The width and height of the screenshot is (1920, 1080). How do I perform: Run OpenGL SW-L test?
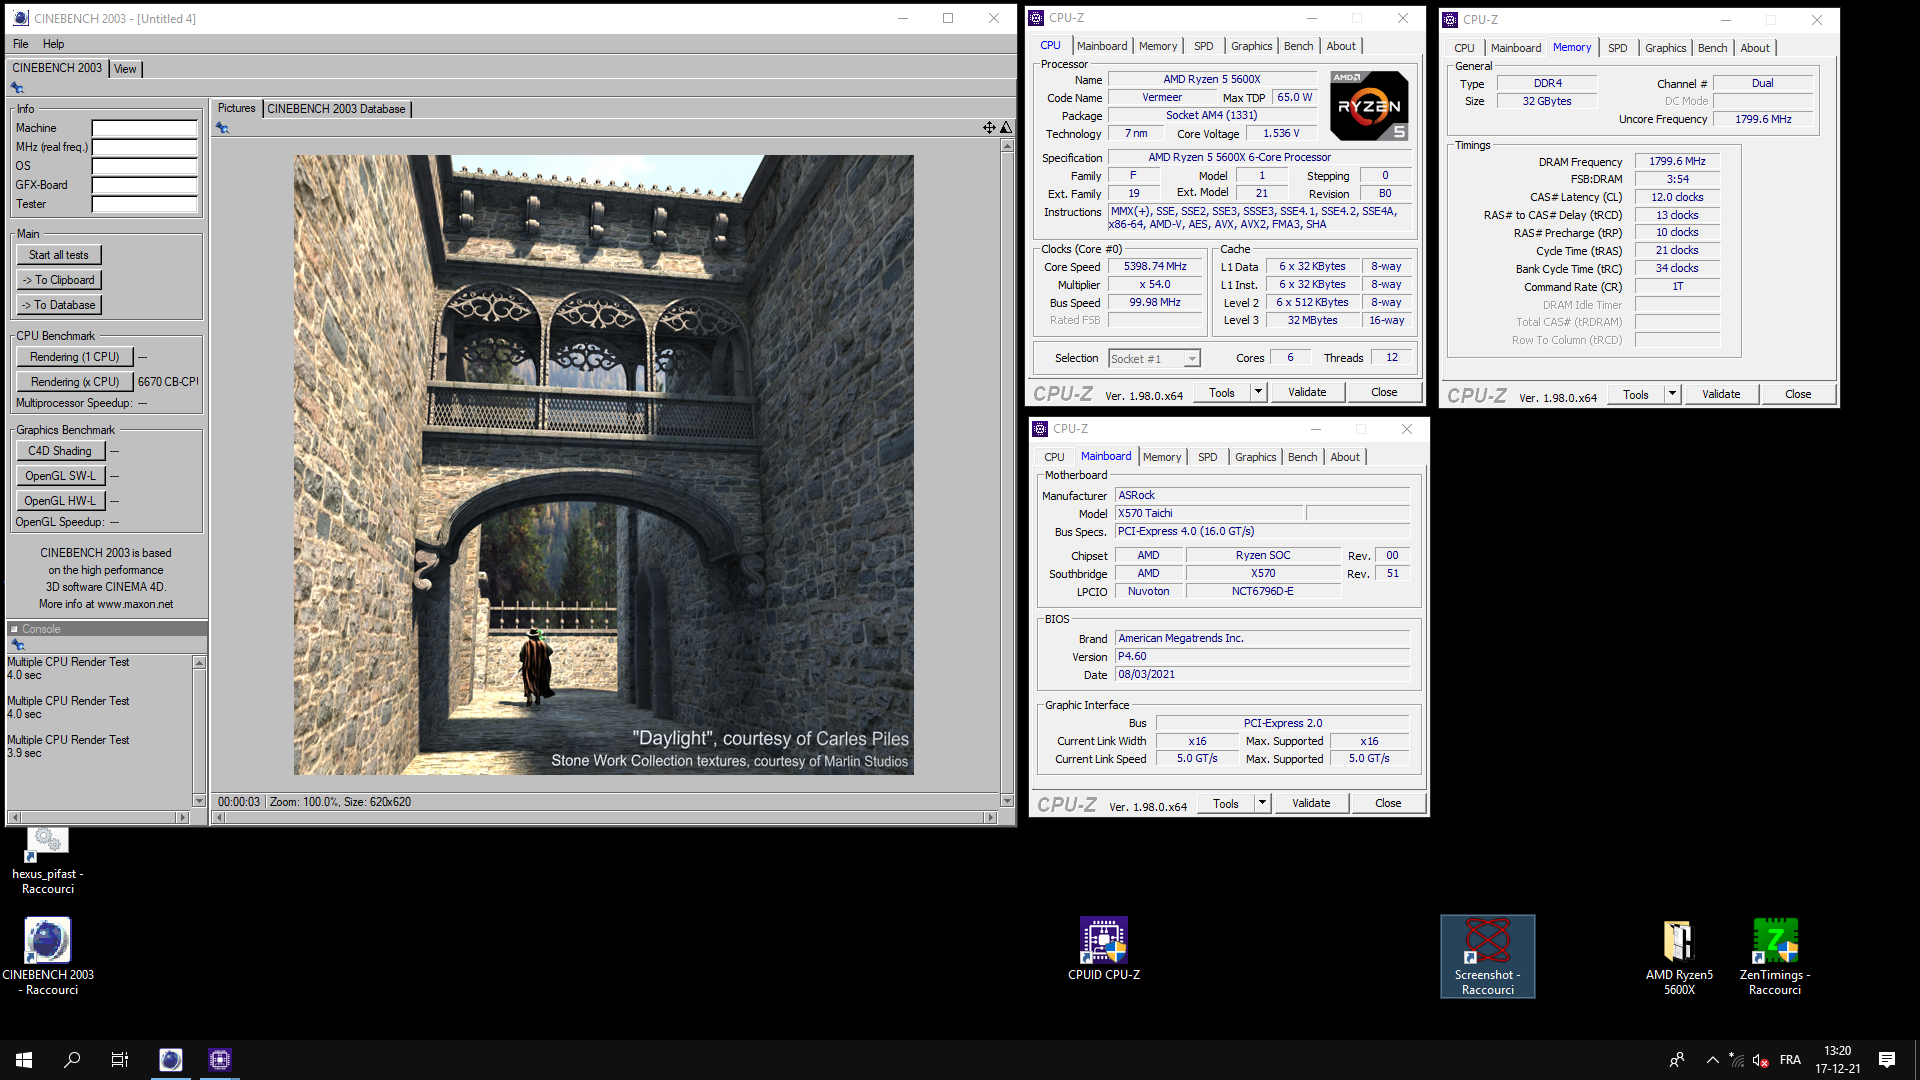(x=60, y=476)
